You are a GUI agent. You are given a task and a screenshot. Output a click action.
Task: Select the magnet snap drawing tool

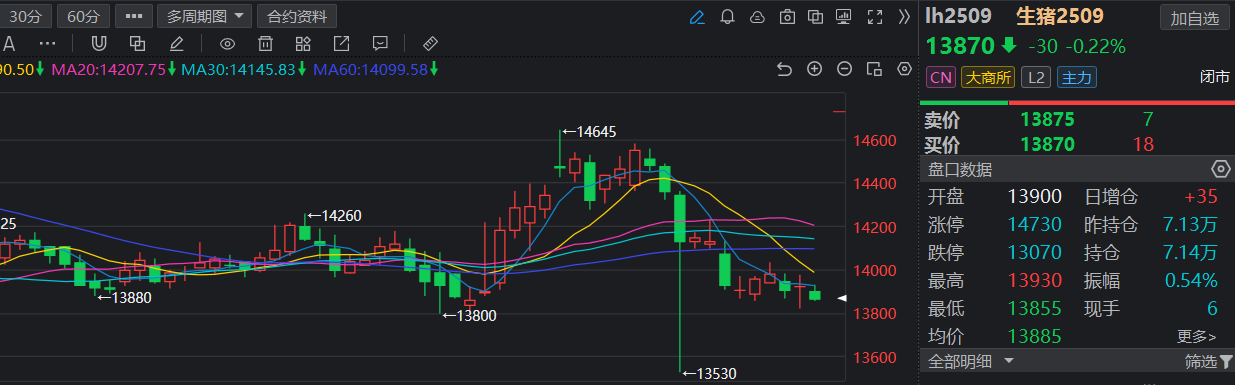[98, 43]
